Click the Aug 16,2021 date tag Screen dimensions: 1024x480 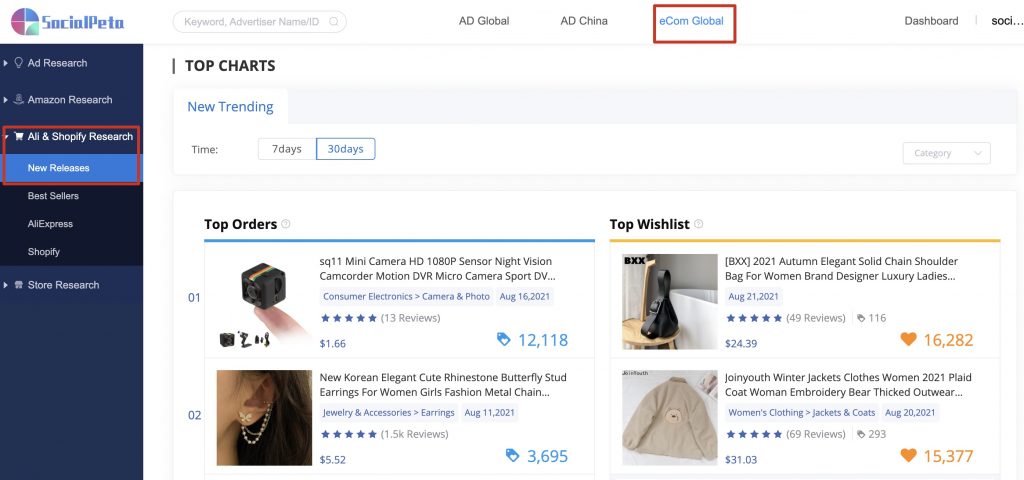click(x=525, y=296)
